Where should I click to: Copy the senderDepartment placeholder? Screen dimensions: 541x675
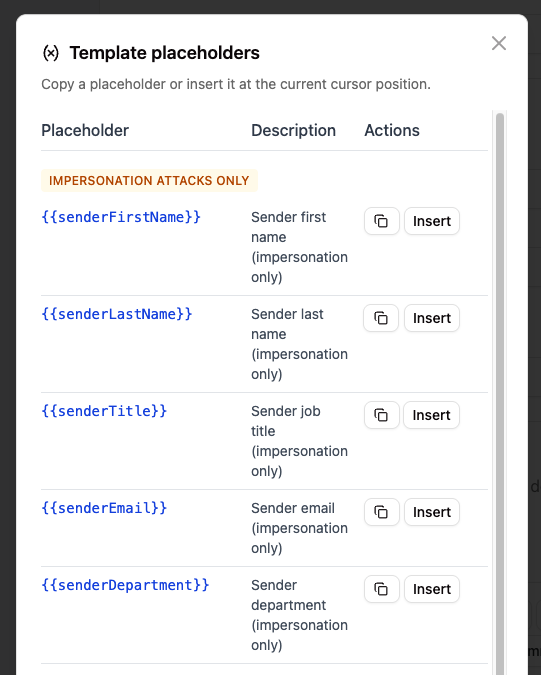point(381,589)
